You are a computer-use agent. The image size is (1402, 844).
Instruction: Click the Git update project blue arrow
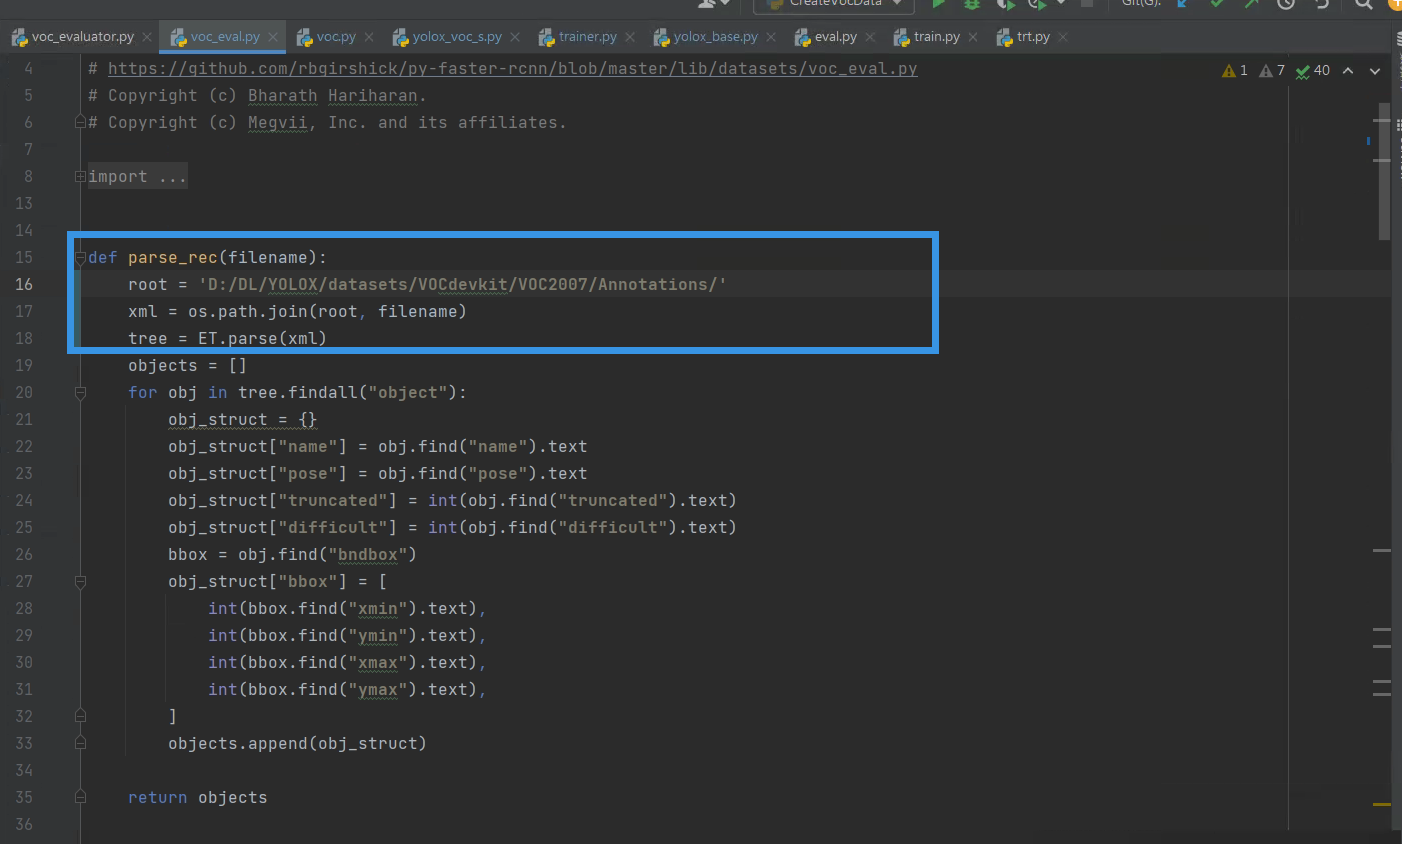click(x=1183, y=4)
